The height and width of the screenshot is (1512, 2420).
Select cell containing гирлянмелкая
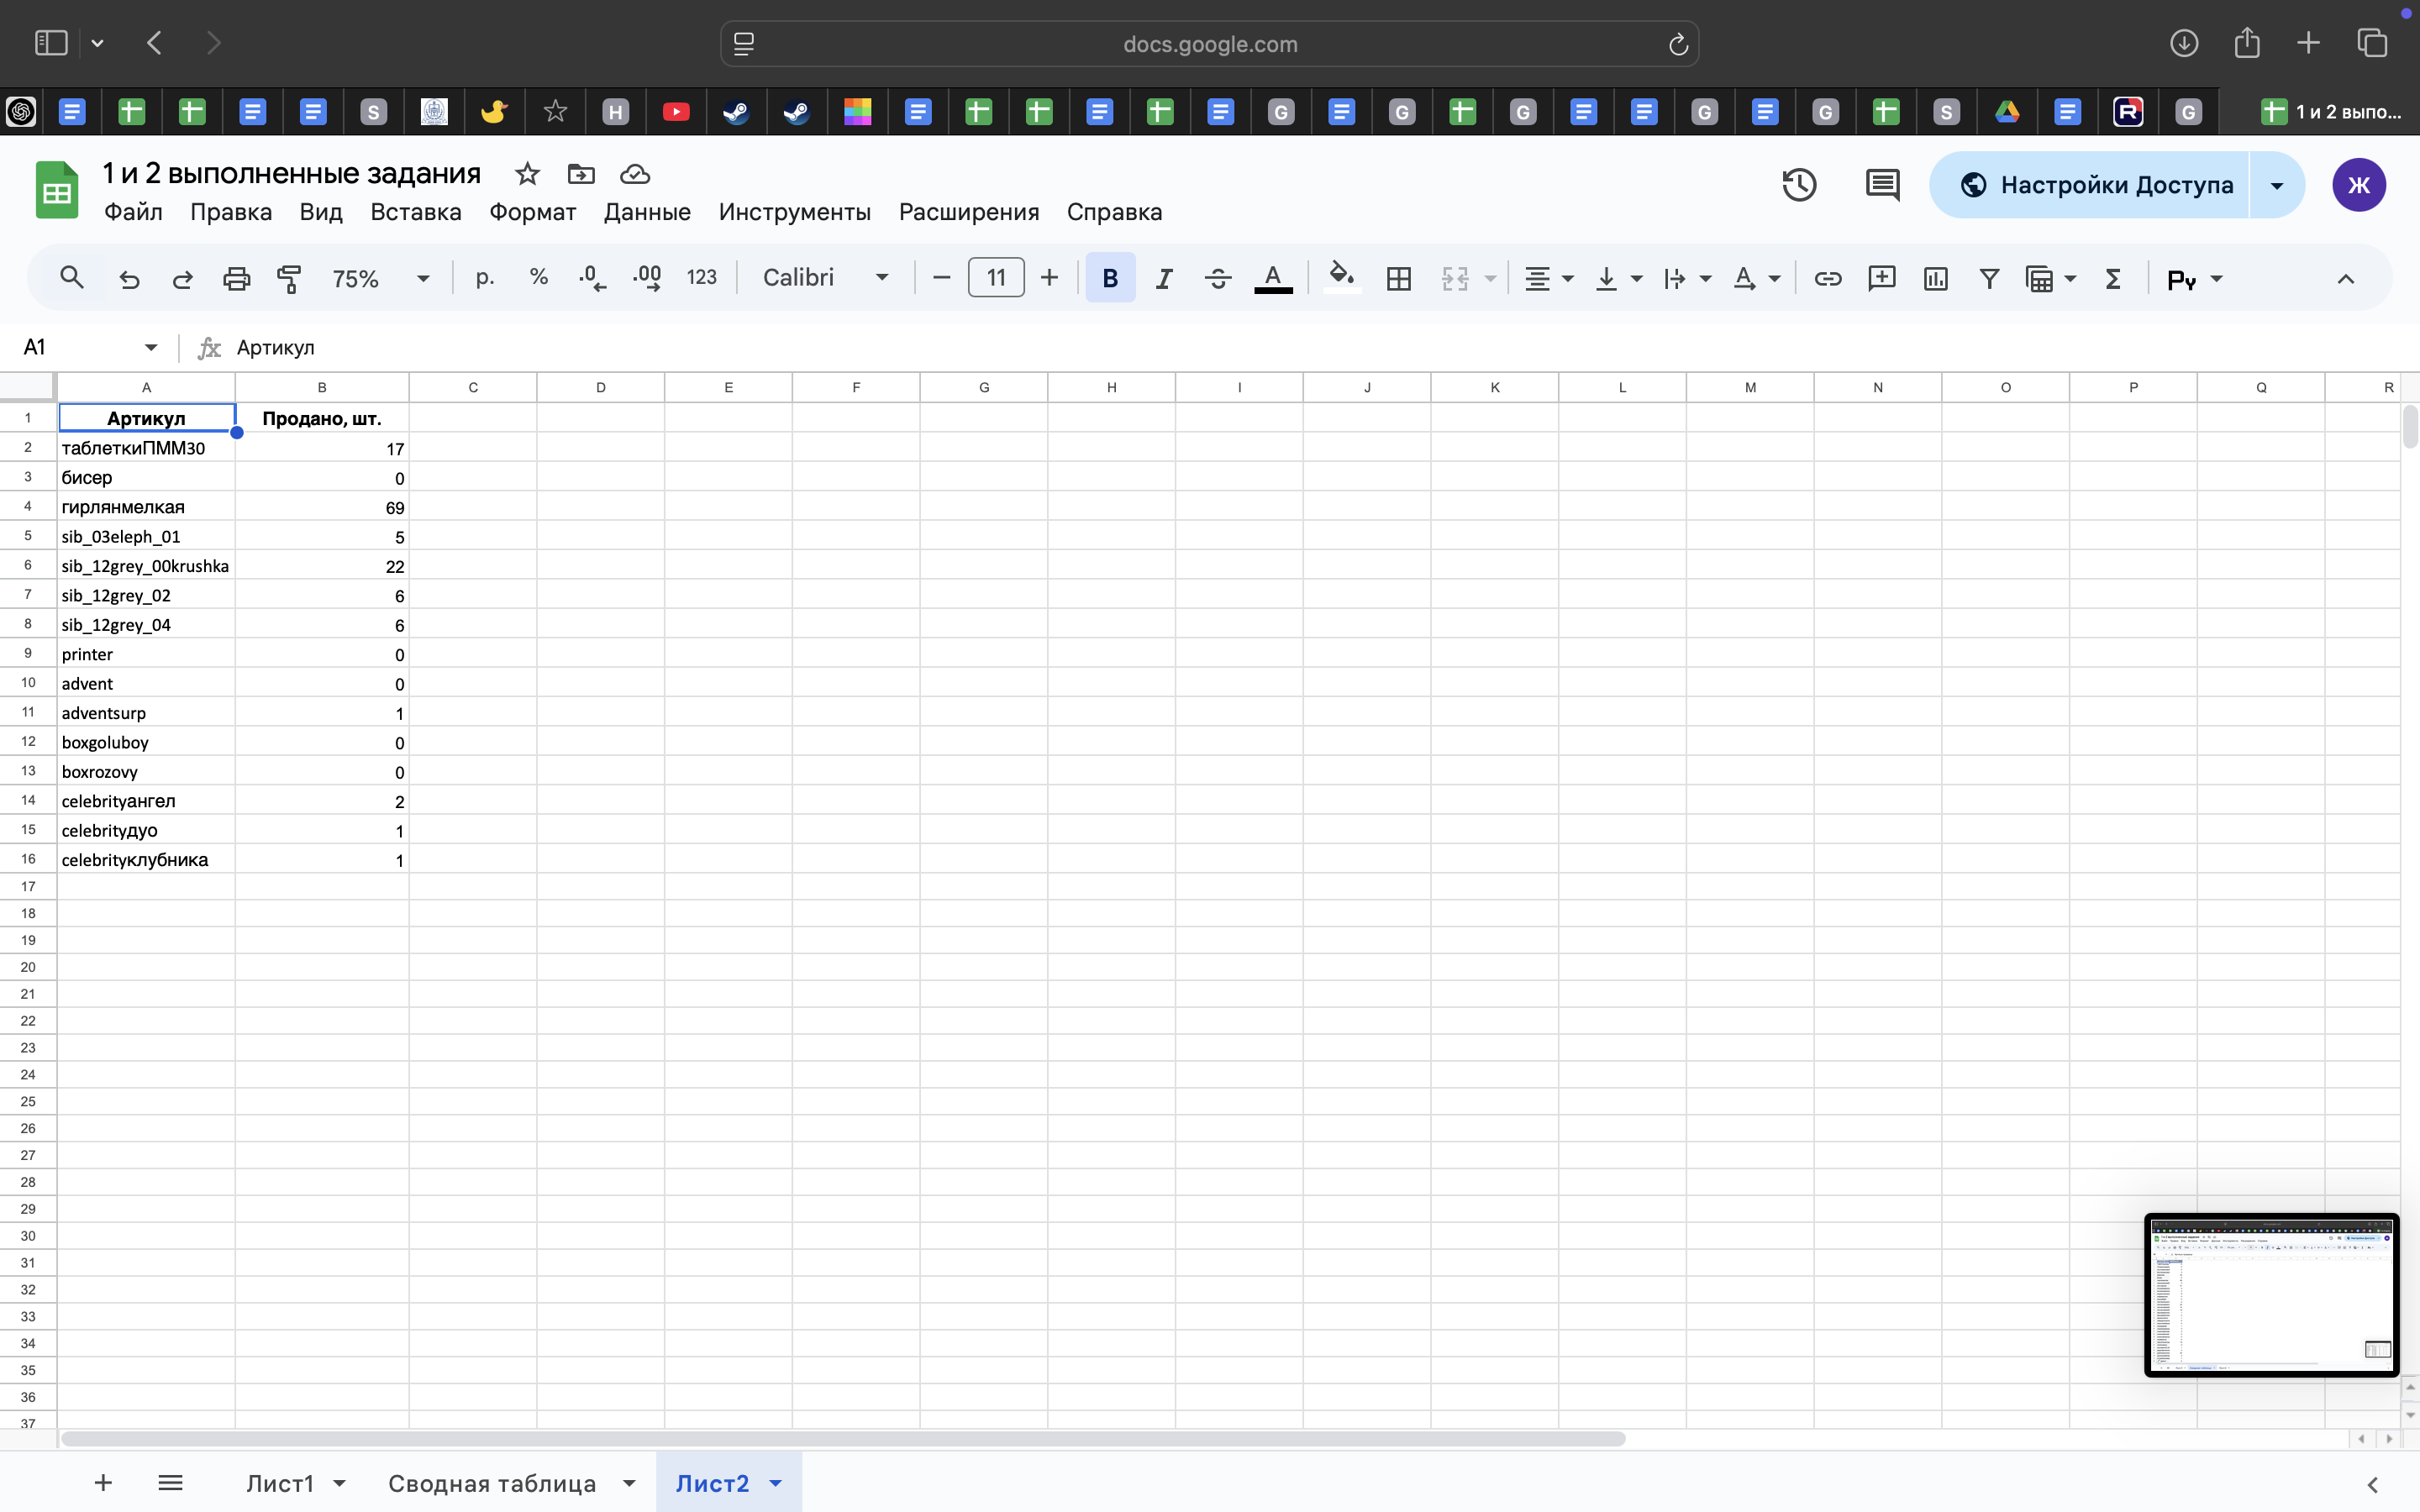click(146, 507)
